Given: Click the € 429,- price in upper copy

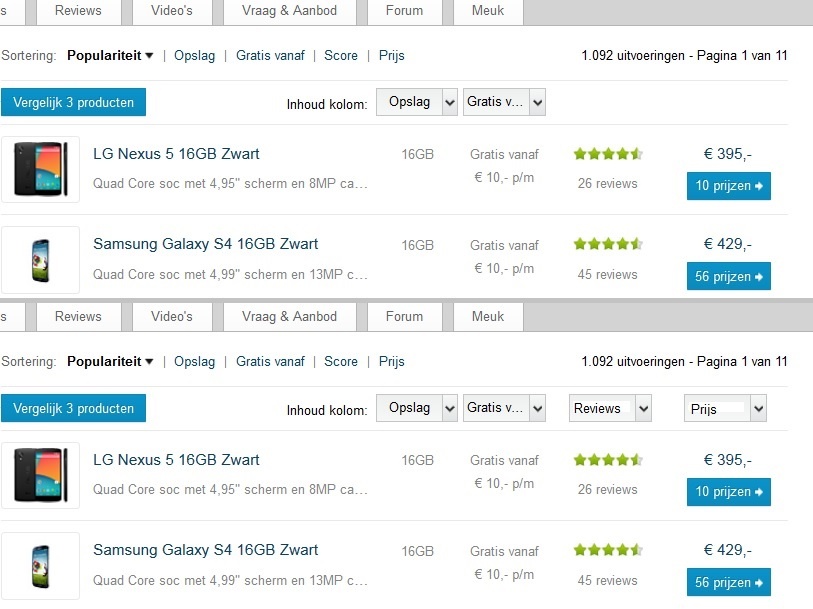Looking at the screenshot, I should [x=727, y=244].
